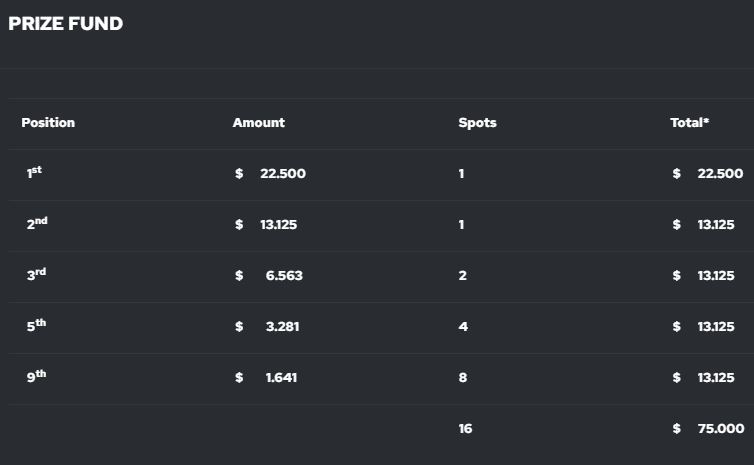Select the 2nd place amount 13.125
The image size is (754, 465).
pos(278,225)
